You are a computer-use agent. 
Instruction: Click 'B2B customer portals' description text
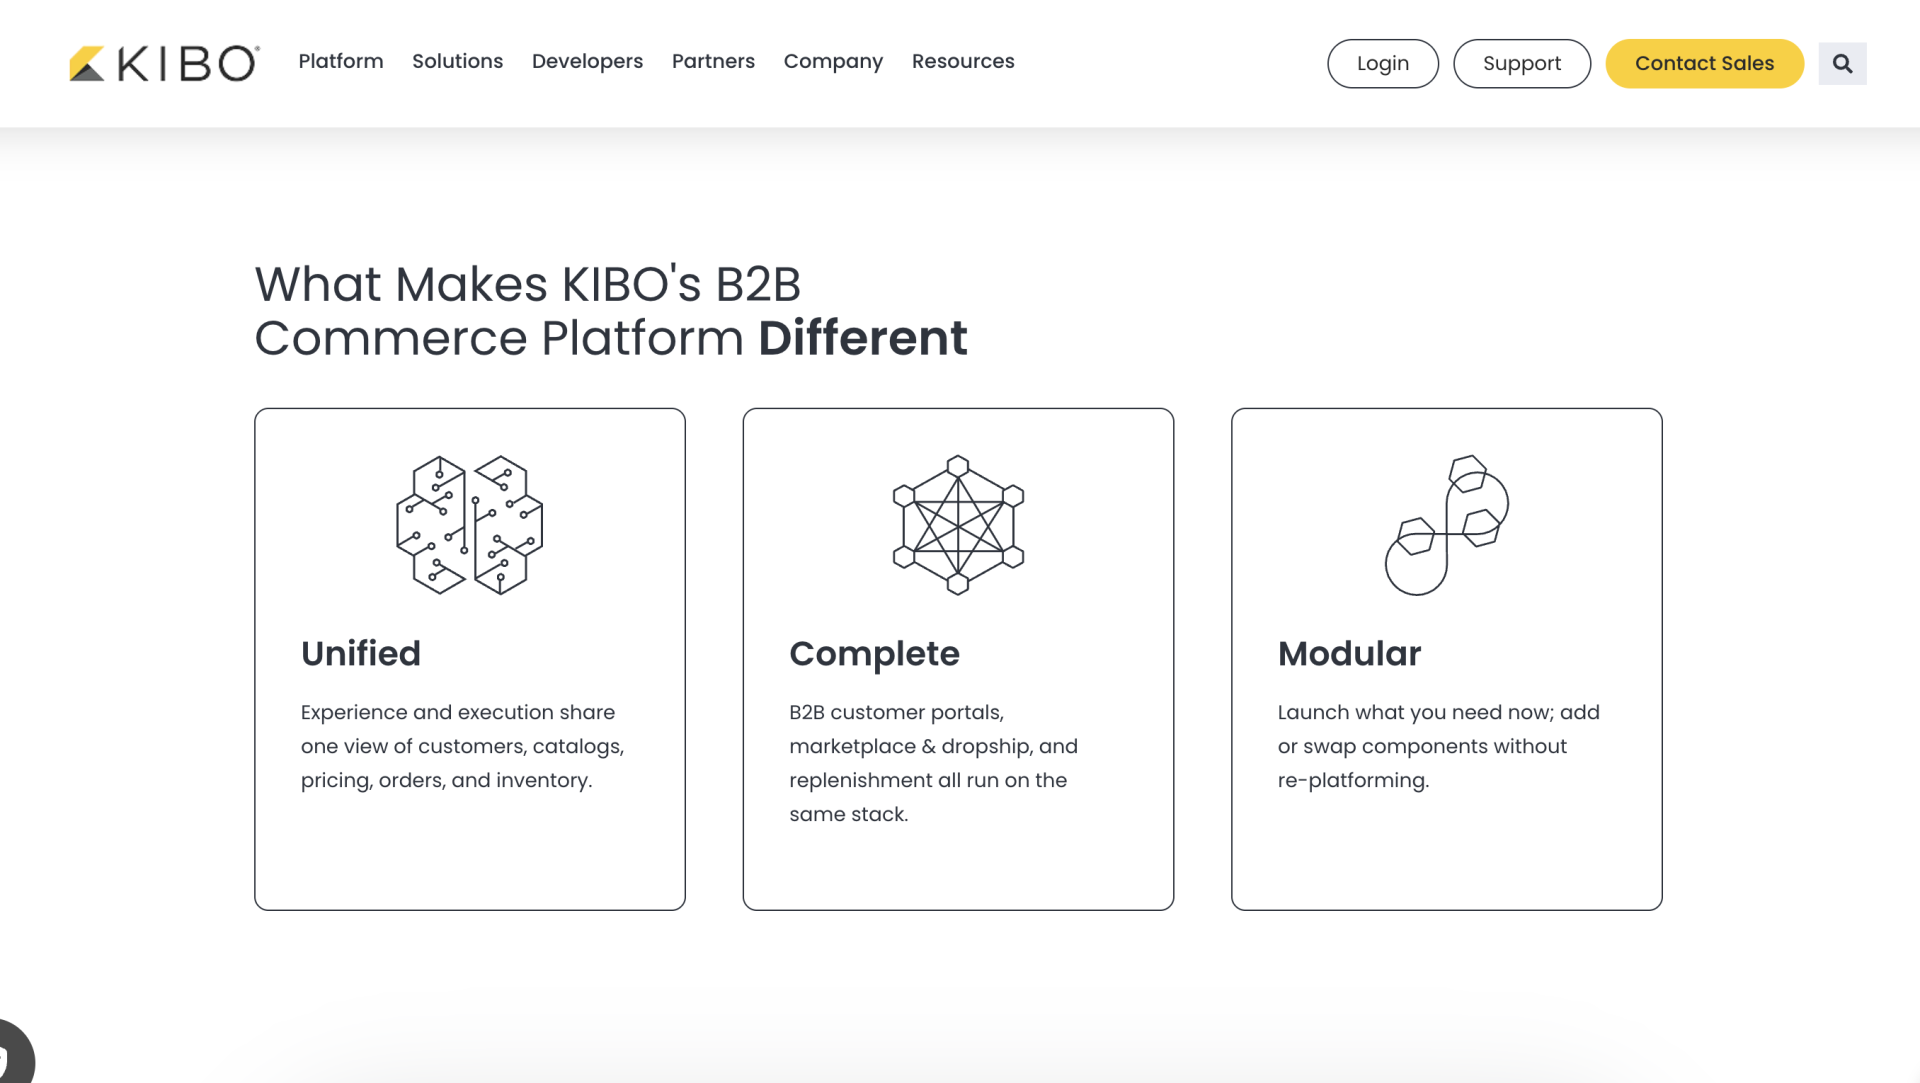coord(934,763)
